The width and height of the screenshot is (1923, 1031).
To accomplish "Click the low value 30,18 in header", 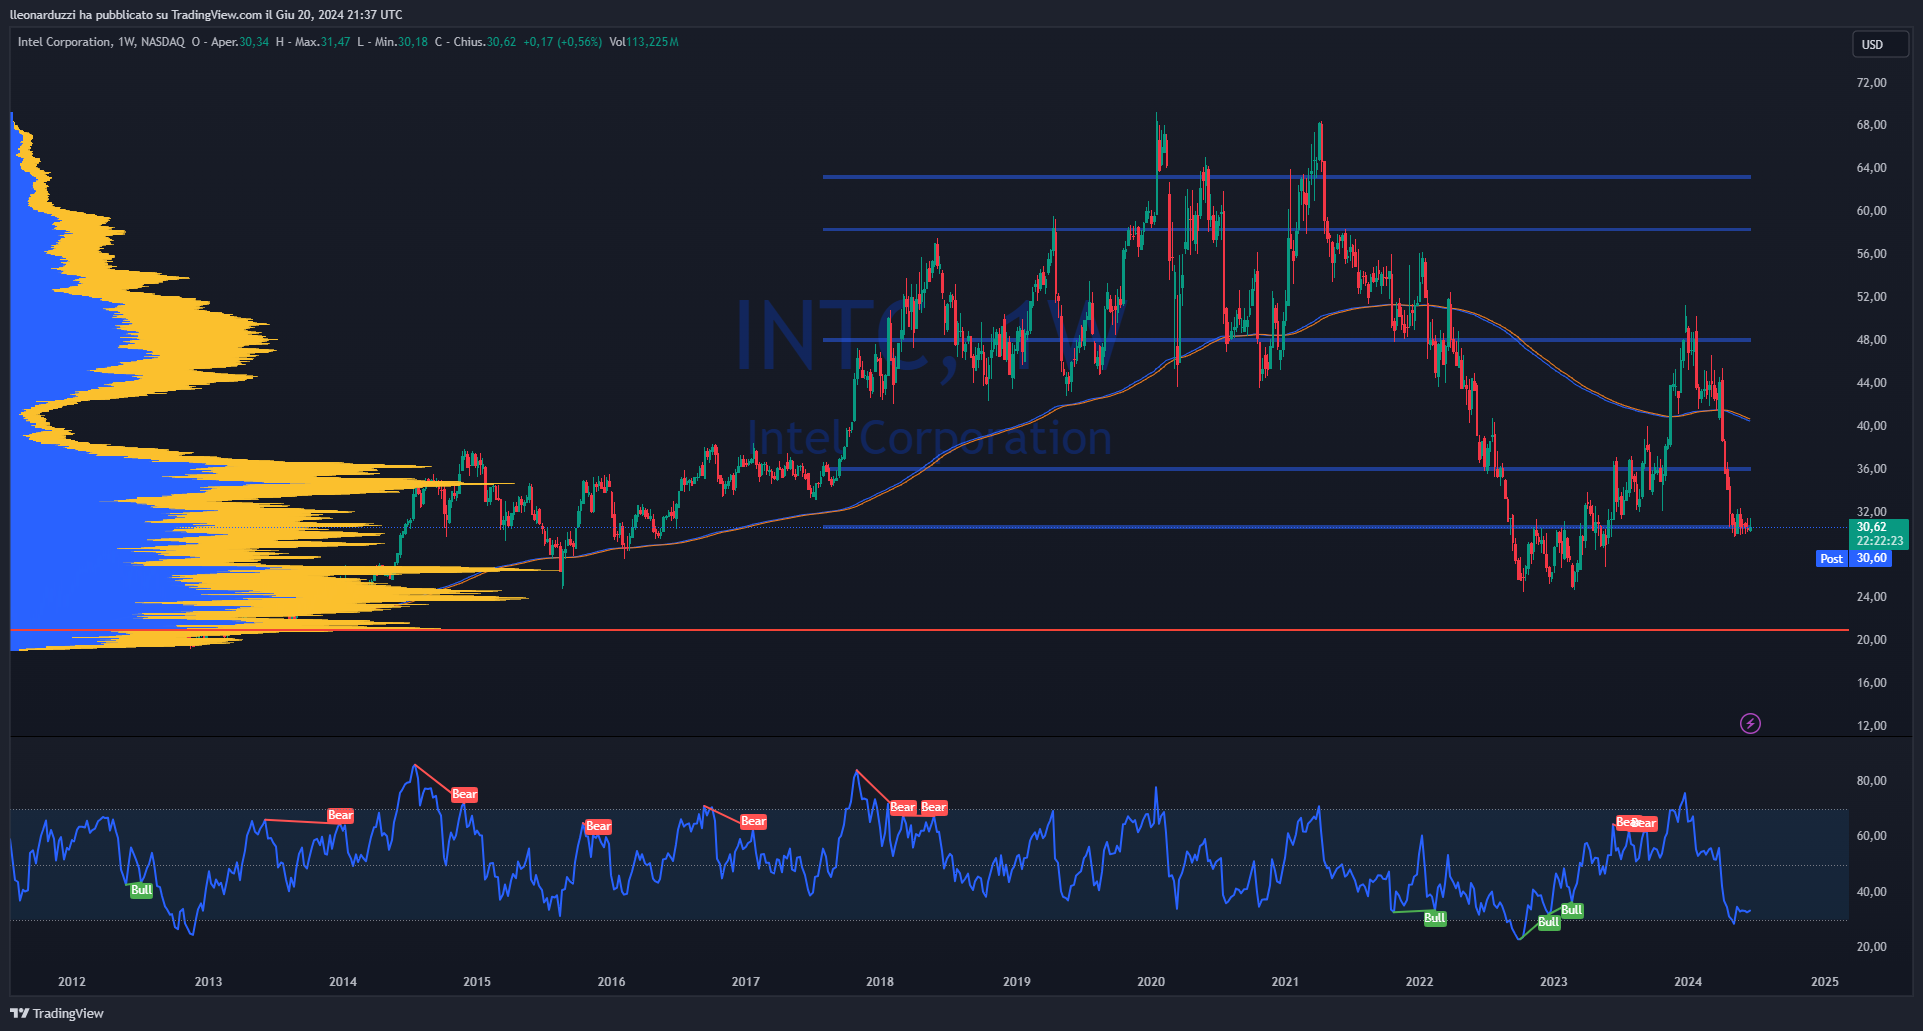I will [413, 42].
